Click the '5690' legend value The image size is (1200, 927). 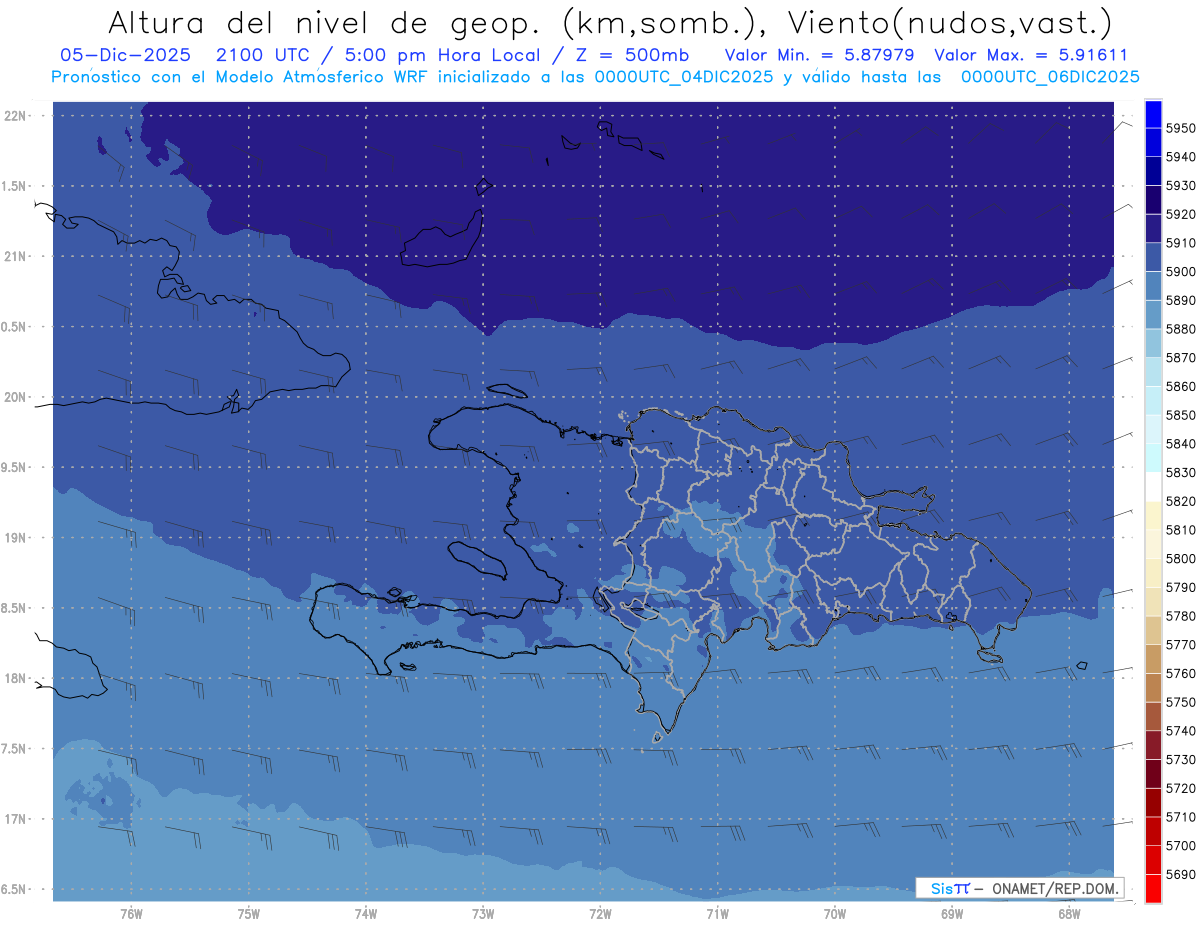1180,874
